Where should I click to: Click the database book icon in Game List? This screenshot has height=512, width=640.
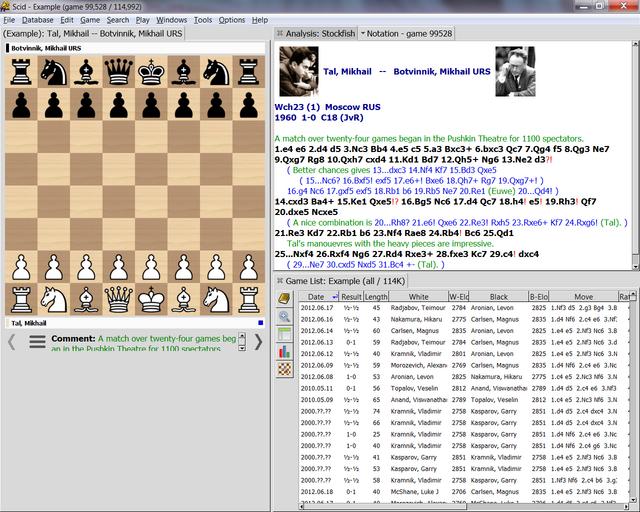coord(285,297)
